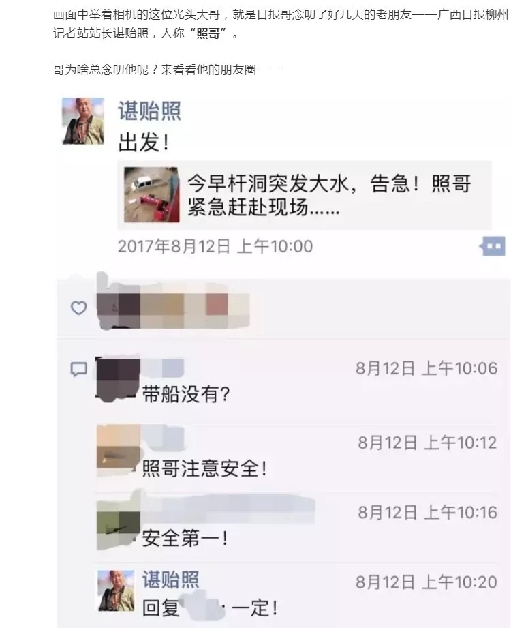The image size is (511, 628).
Task: Tap the blurred liker avatars row
Action: click(173, 308)
